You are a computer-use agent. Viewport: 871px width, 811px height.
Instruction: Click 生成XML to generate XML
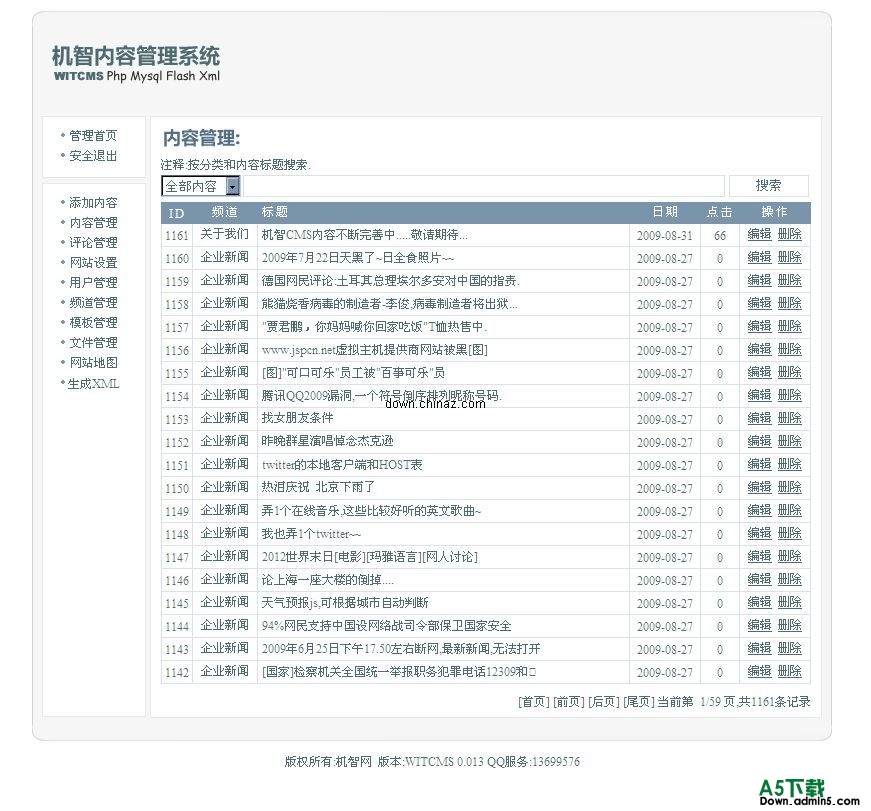pos(92,382)
